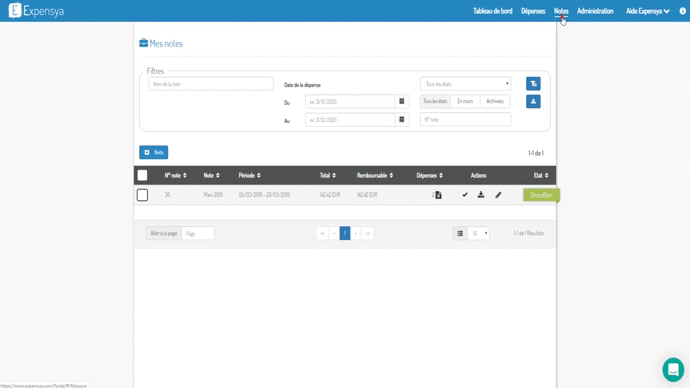
Task: Click the Mars 2019 note name
Action: tap(213, 195)
